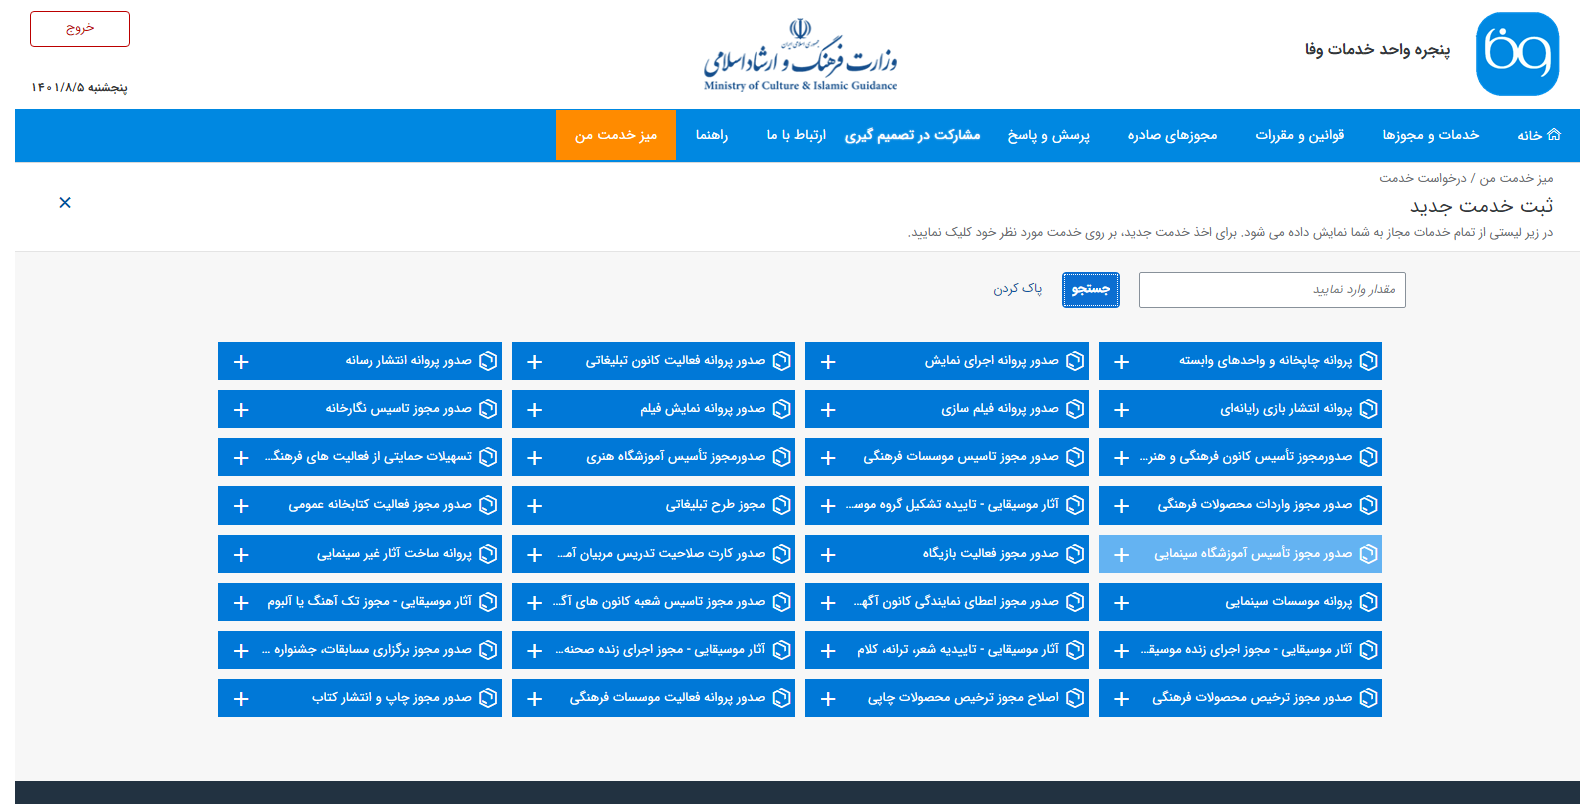Click cube icon of پروانه چاپخانه و واحدهای وابسته
The image size is (1580, 804).
pyautogui.click(x=1369, y=361)
